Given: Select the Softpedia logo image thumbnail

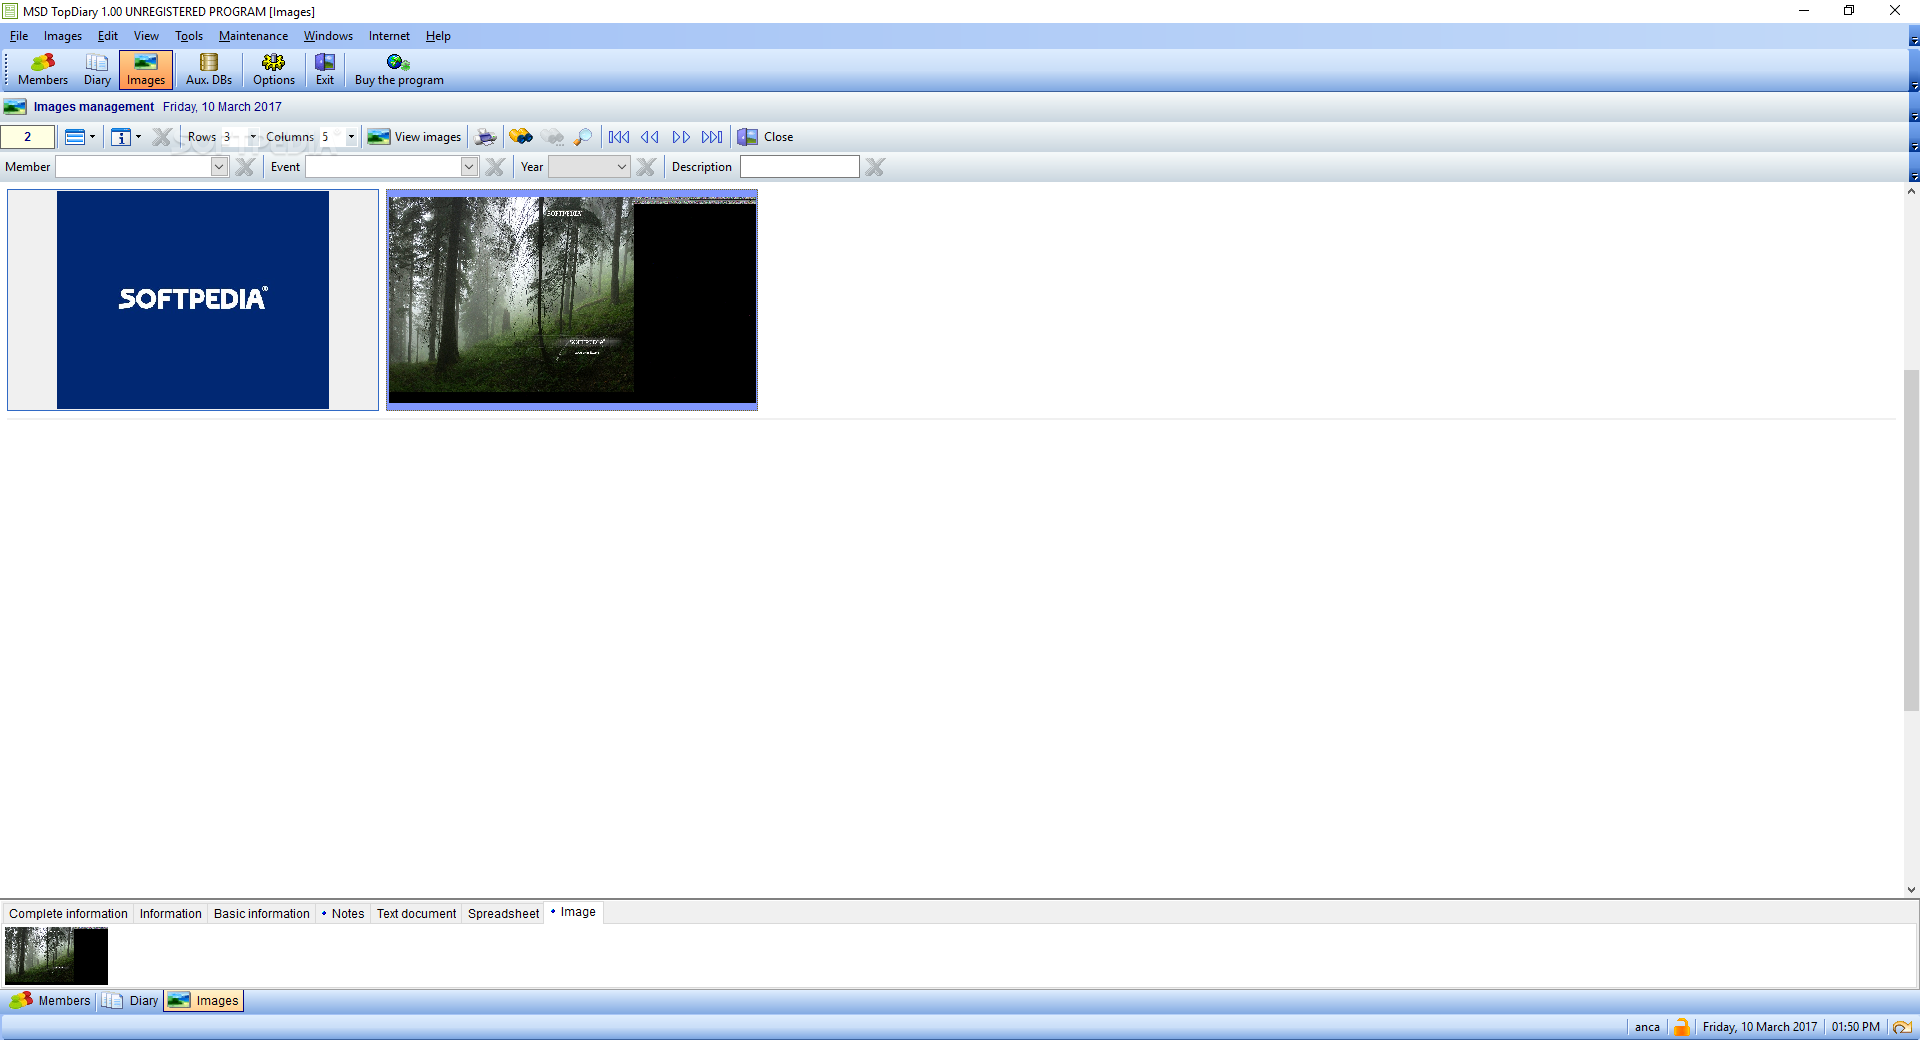Looking at the screenshot, I should point(193,300).
